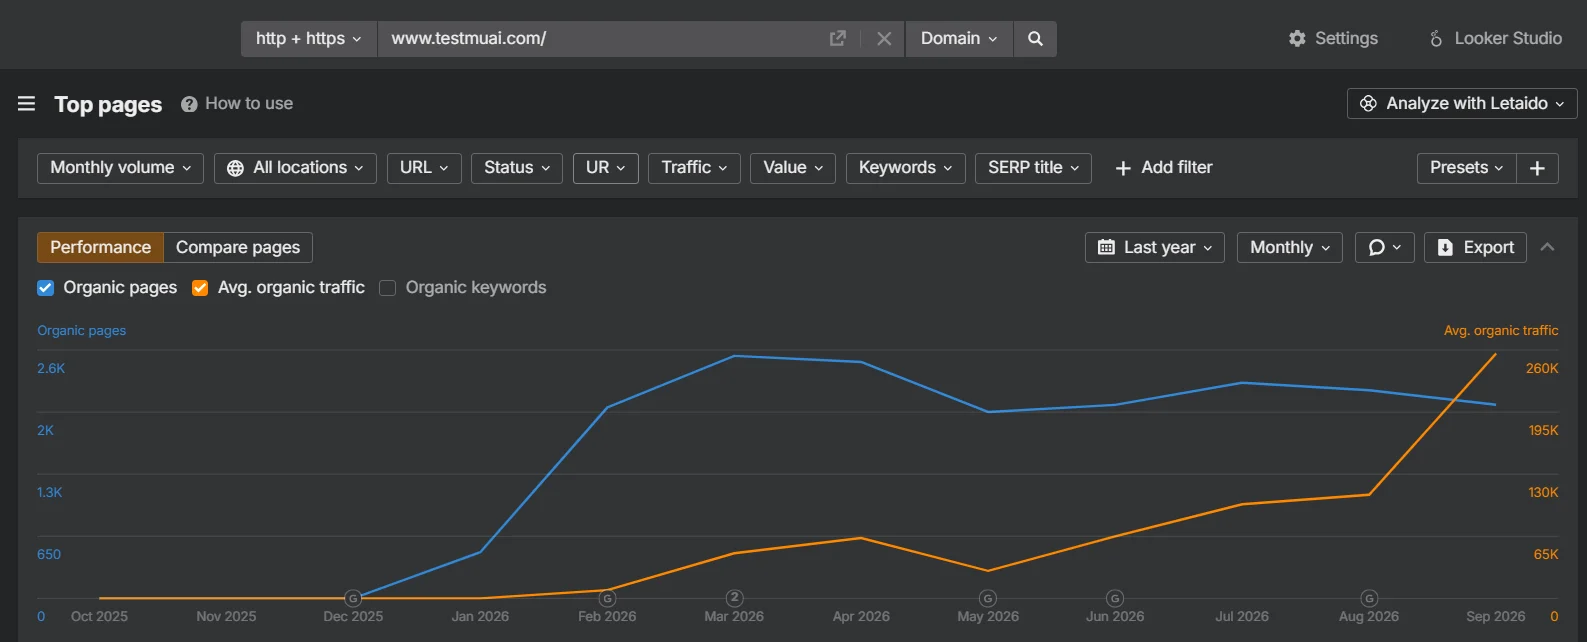
Task: Switch to the Performance tab
Action: click(x=100, y=247)
